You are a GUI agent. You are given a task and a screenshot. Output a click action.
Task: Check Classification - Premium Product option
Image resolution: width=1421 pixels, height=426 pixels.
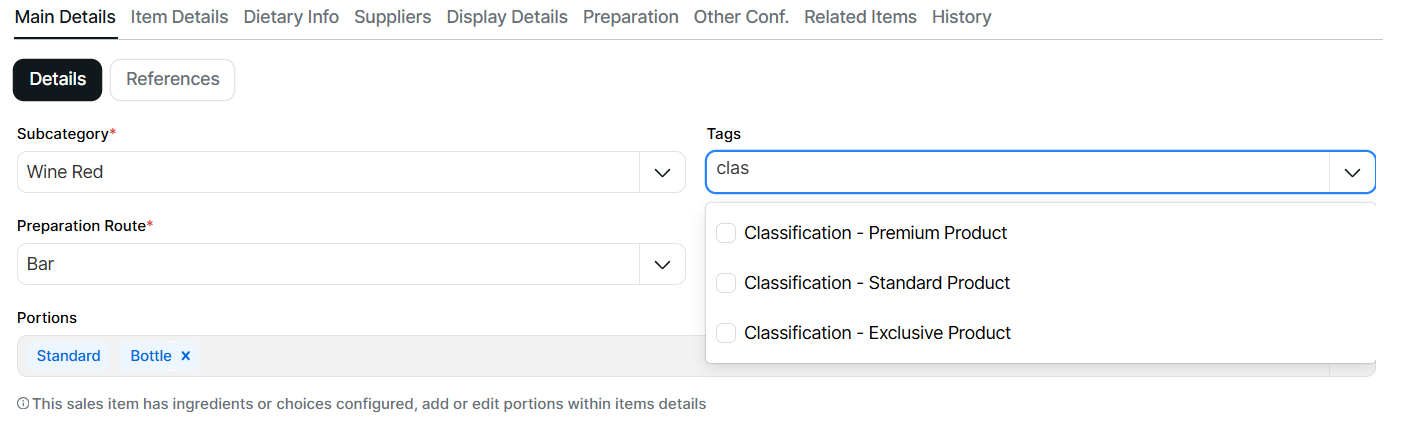coord(727,233)
